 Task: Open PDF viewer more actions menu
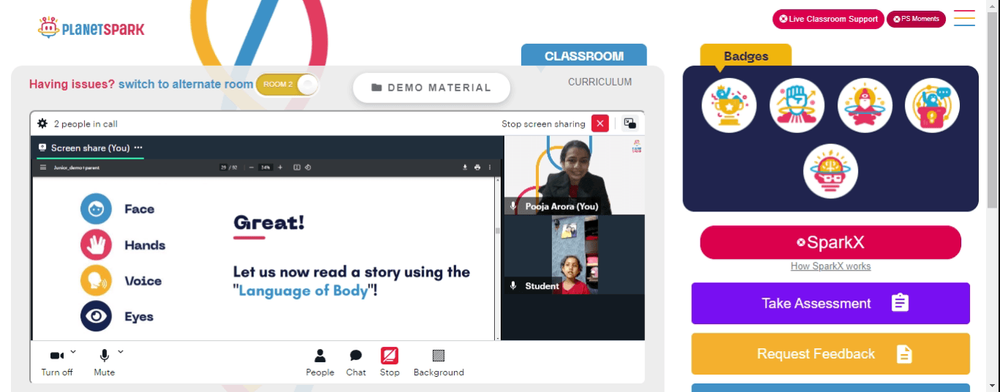pos(490,168)
